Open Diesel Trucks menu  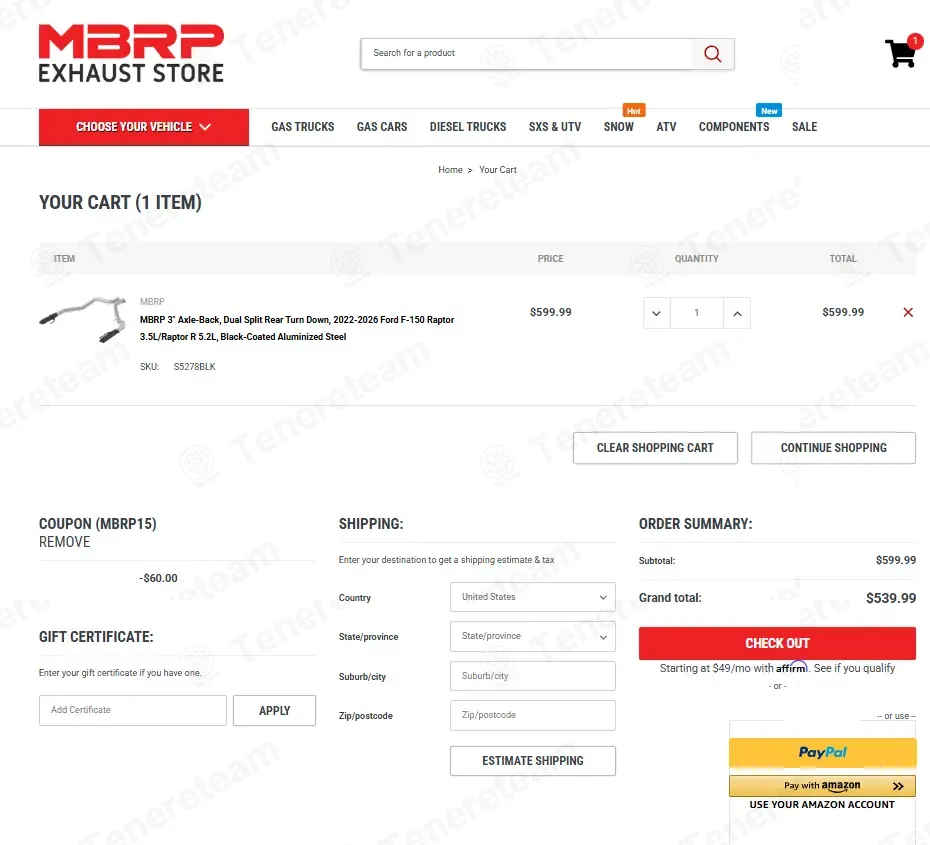[x=468, y=127]
